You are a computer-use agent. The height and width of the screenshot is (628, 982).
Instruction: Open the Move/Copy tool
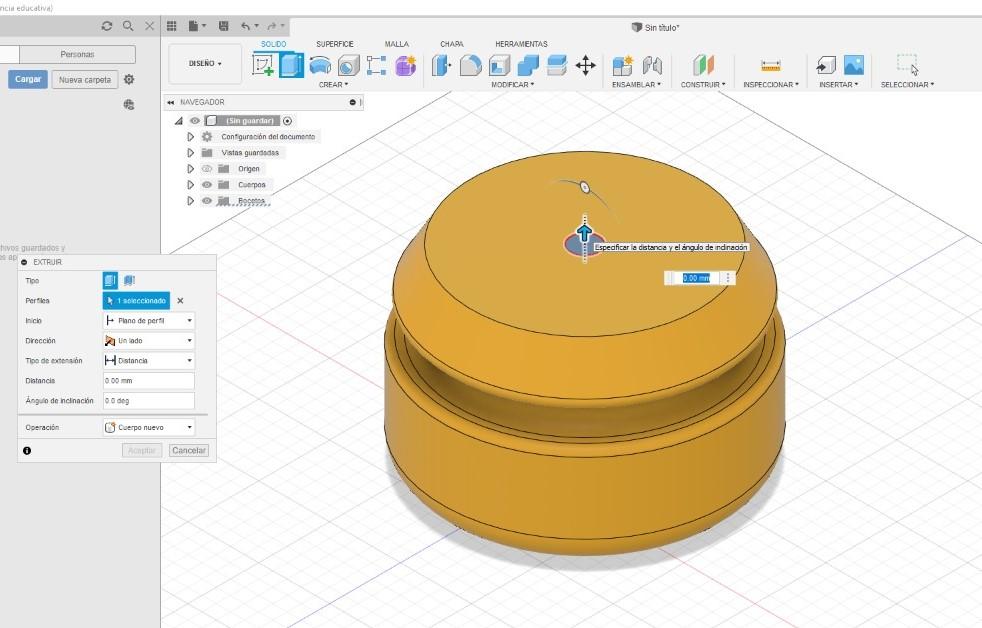click(x=586, y=65)
